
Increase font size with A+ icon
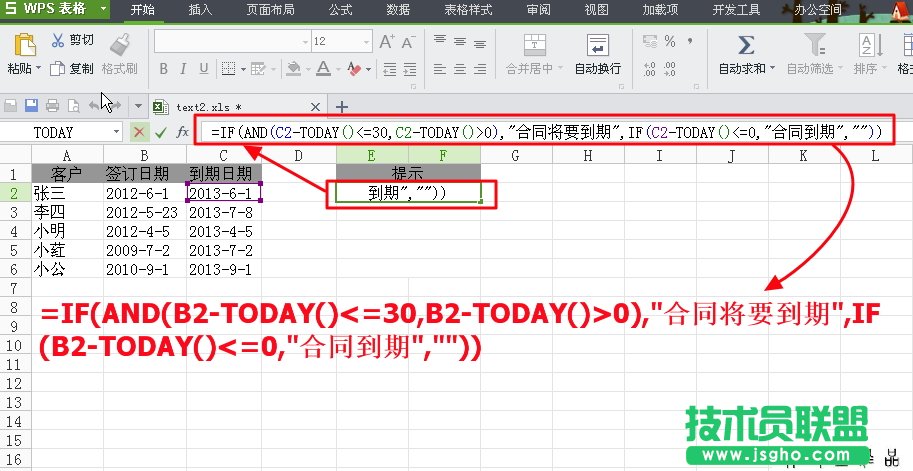pyautogui.click(x=387, y=41)
